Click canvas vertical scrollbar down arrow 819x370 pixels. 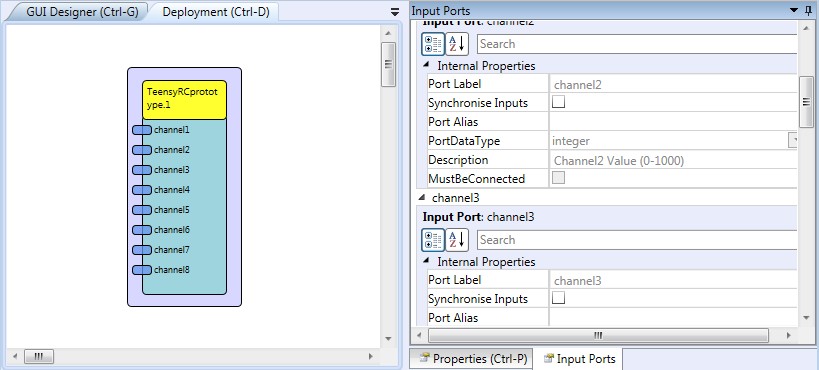point(388,339)
